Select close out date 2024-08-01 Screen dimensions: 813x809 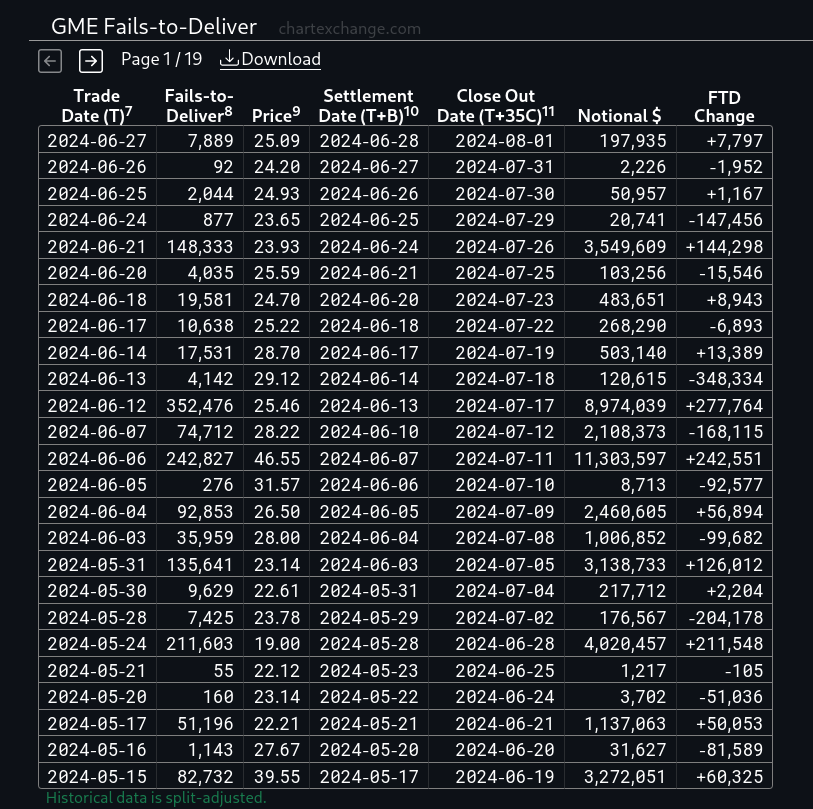point(497,141)
